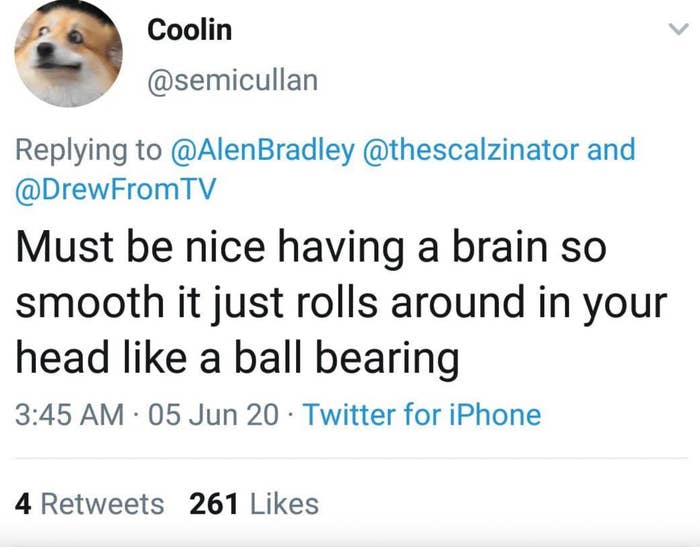Open the Likes label
Screen dimensions: 700x547
pyautogui.click(x=284, y=504)
